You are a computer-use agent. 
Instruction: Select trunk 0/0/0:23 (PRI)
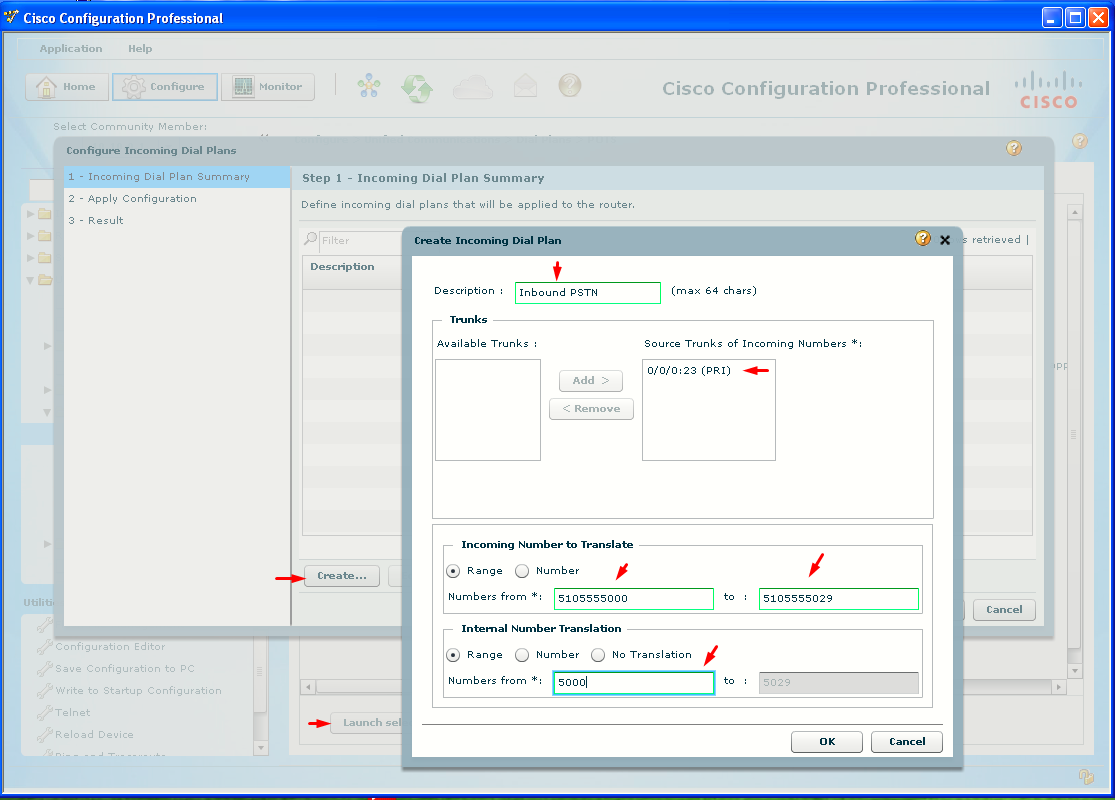click(x=689, y=370)
